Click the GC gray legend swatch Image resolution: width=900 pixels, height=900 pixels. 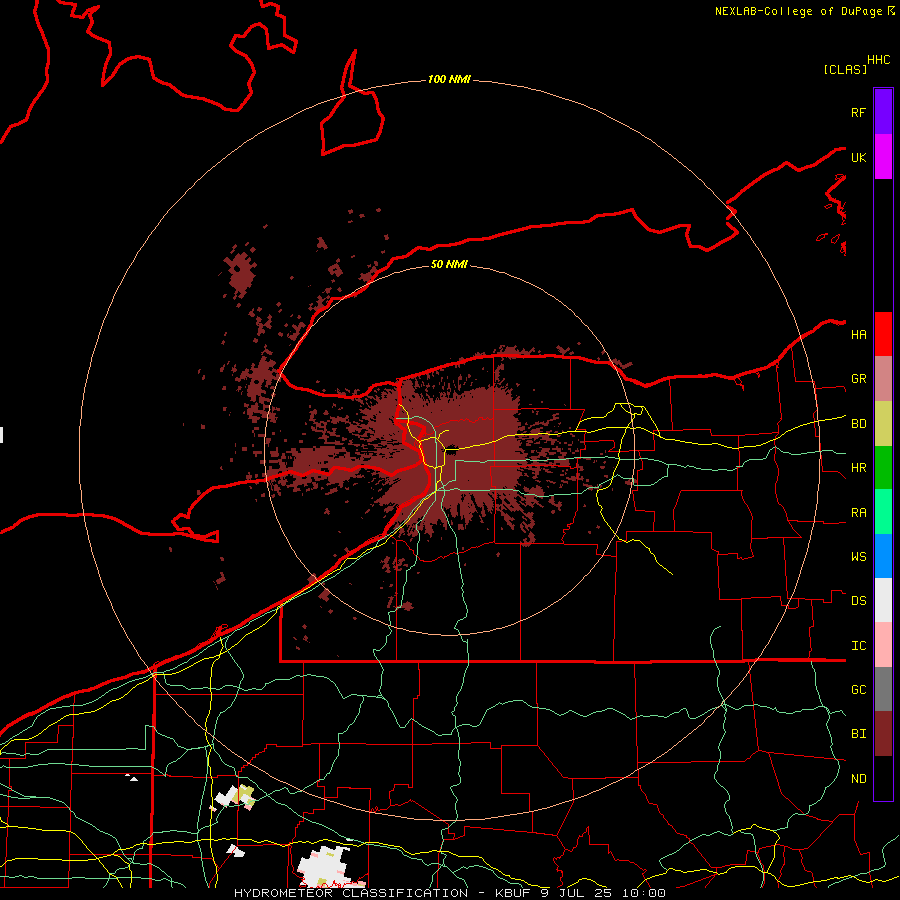click(x=883, y=689)
